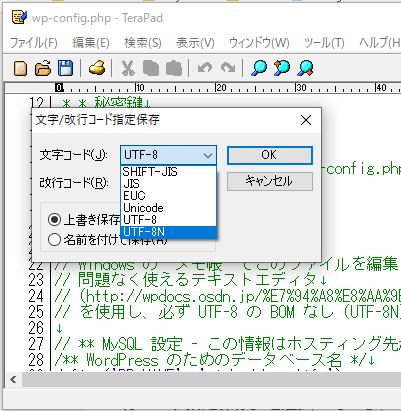Open the 検索(S) menu
This screenshot has height=411, width=401.
[143, 43]
